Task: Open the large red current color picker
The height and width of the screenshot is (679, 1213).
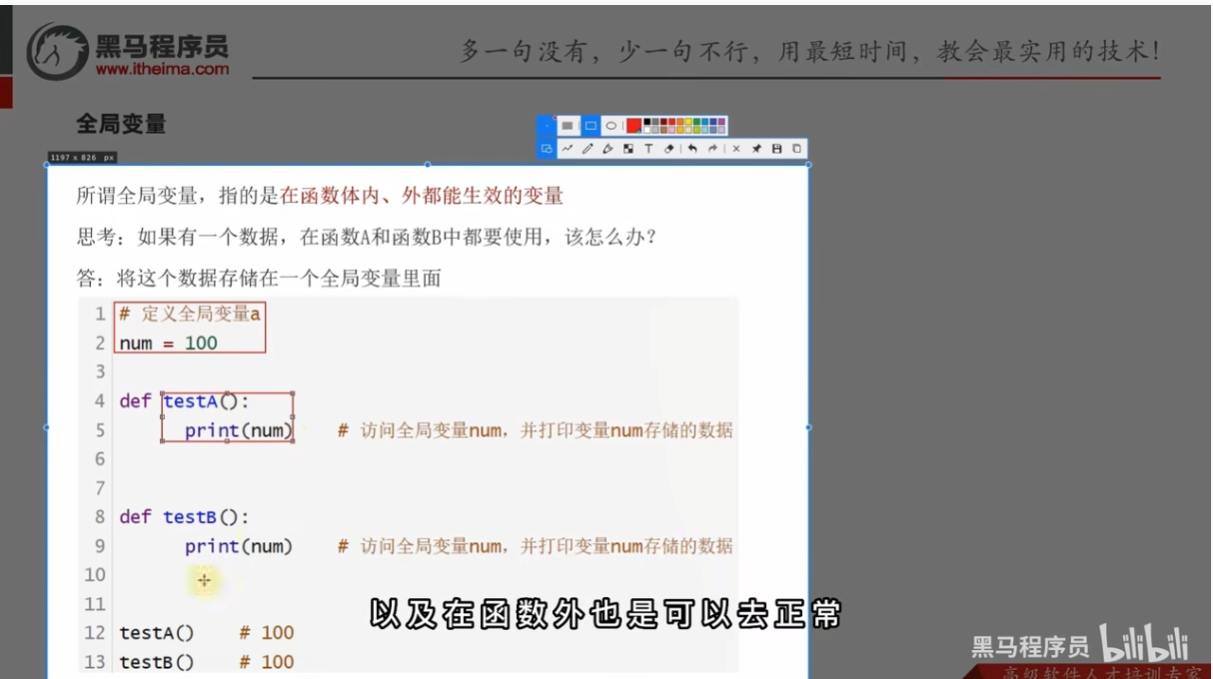Action: [634, 126]
